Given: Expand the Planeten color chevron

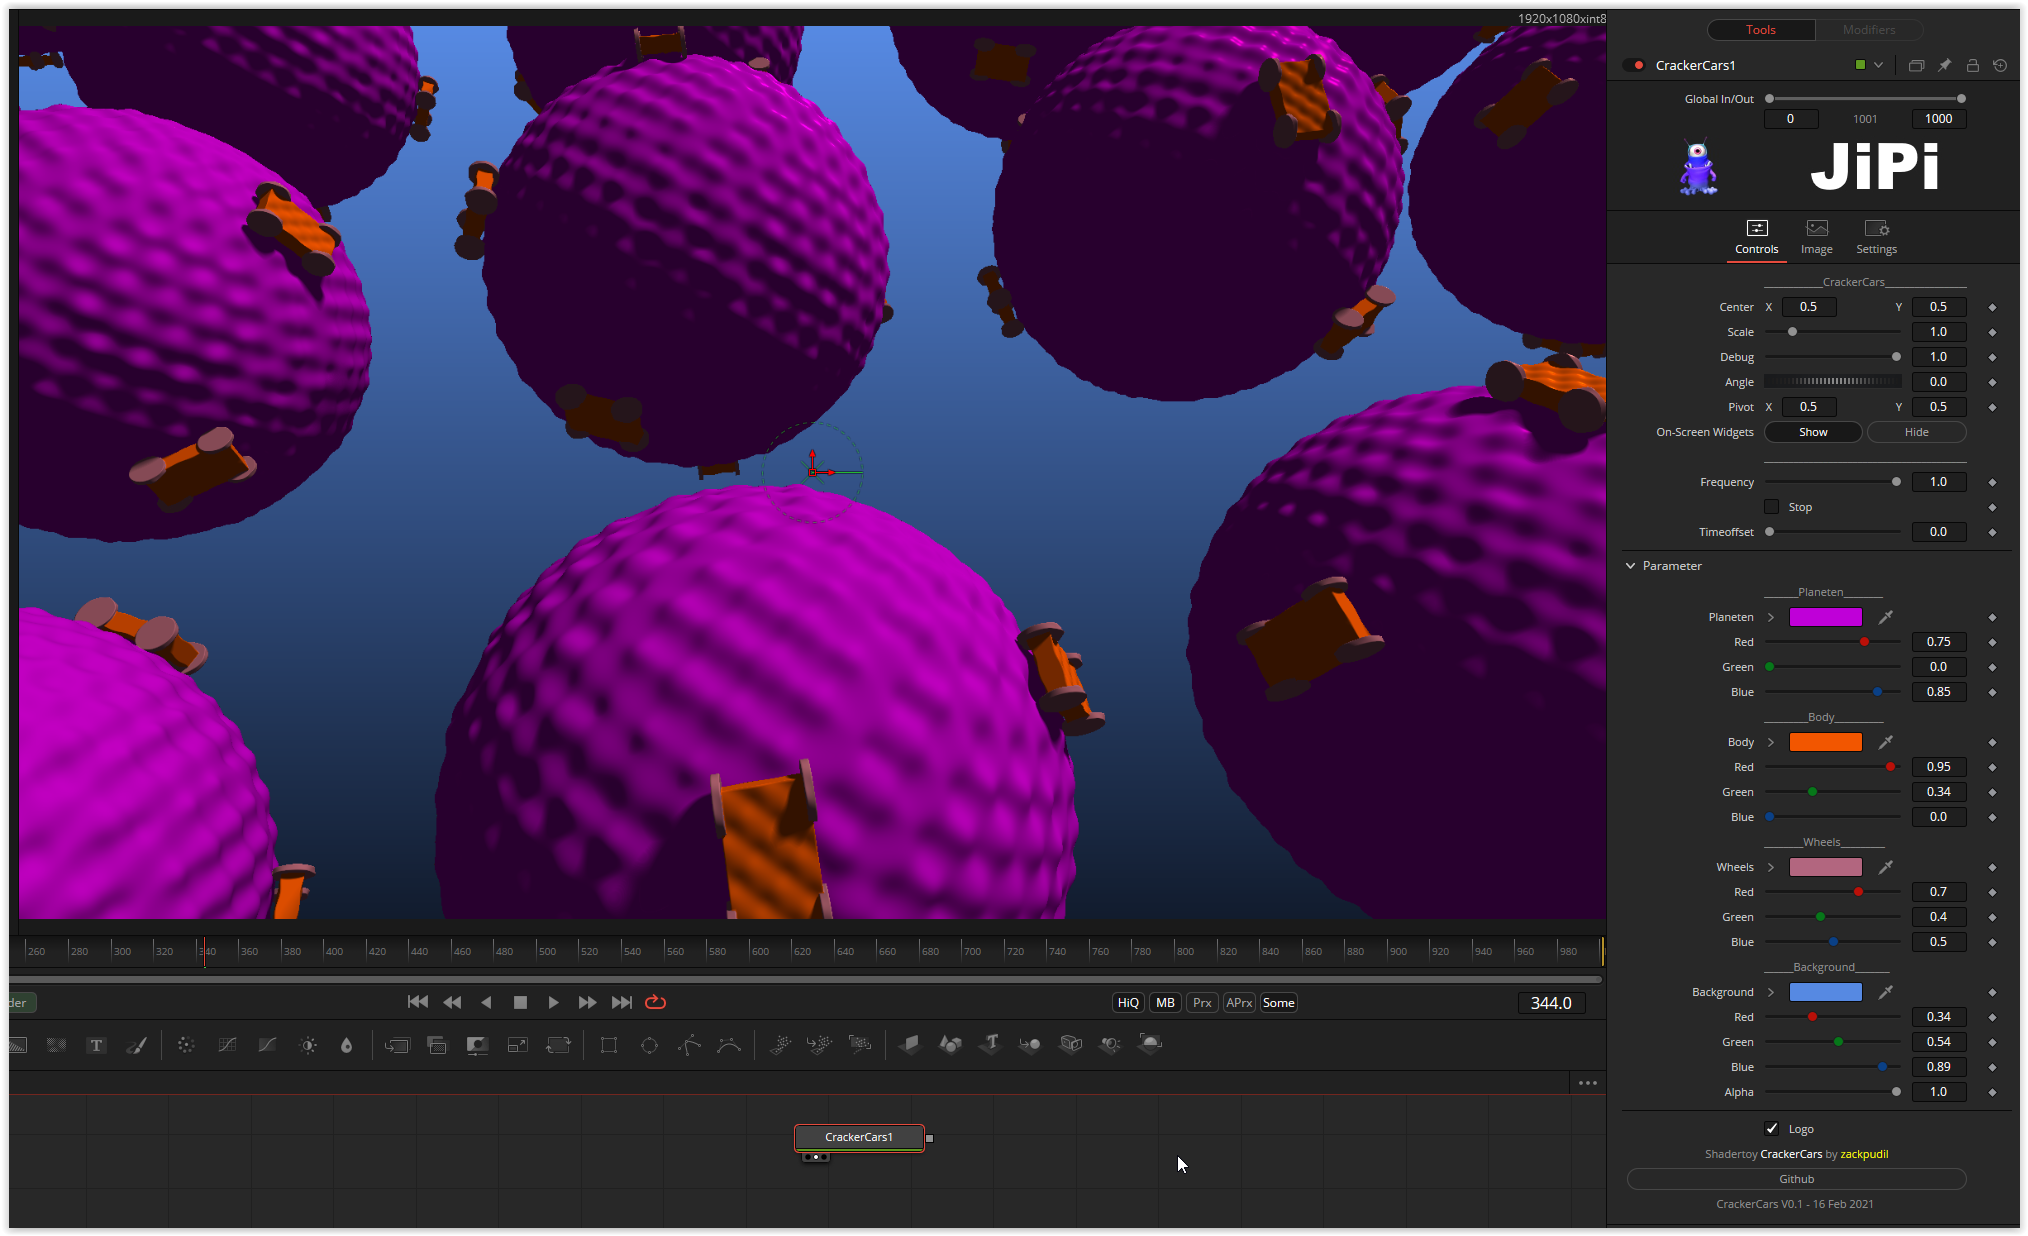Looking at the screenshot, I should point(1771,617).
